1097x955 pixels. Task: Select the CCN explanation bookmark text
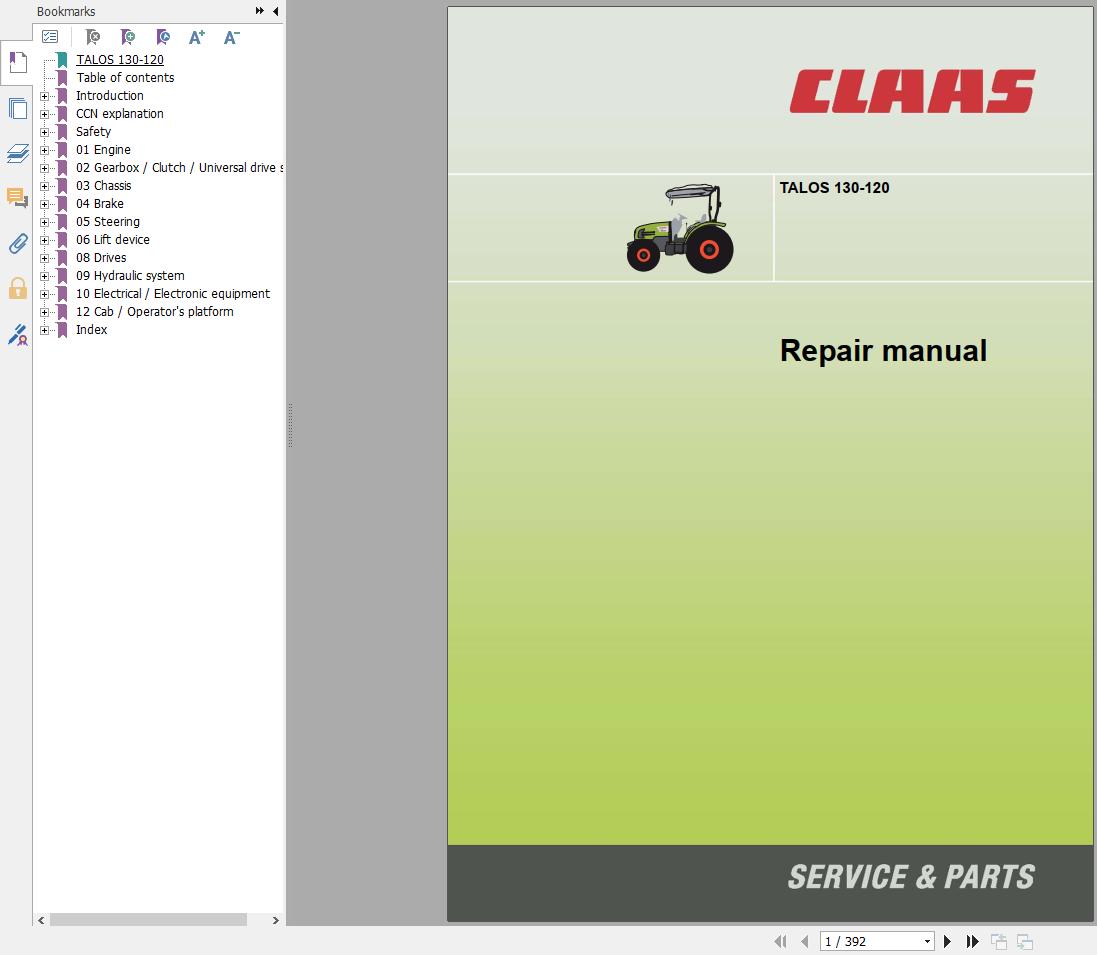tap(120, 114)
